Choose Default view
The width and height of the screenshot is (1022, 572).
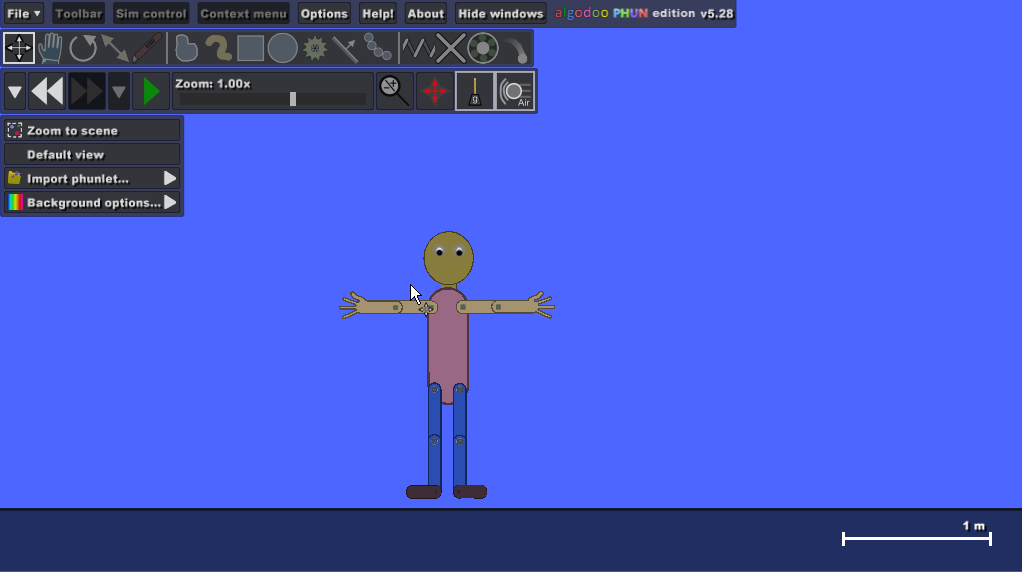coord(92,154)
